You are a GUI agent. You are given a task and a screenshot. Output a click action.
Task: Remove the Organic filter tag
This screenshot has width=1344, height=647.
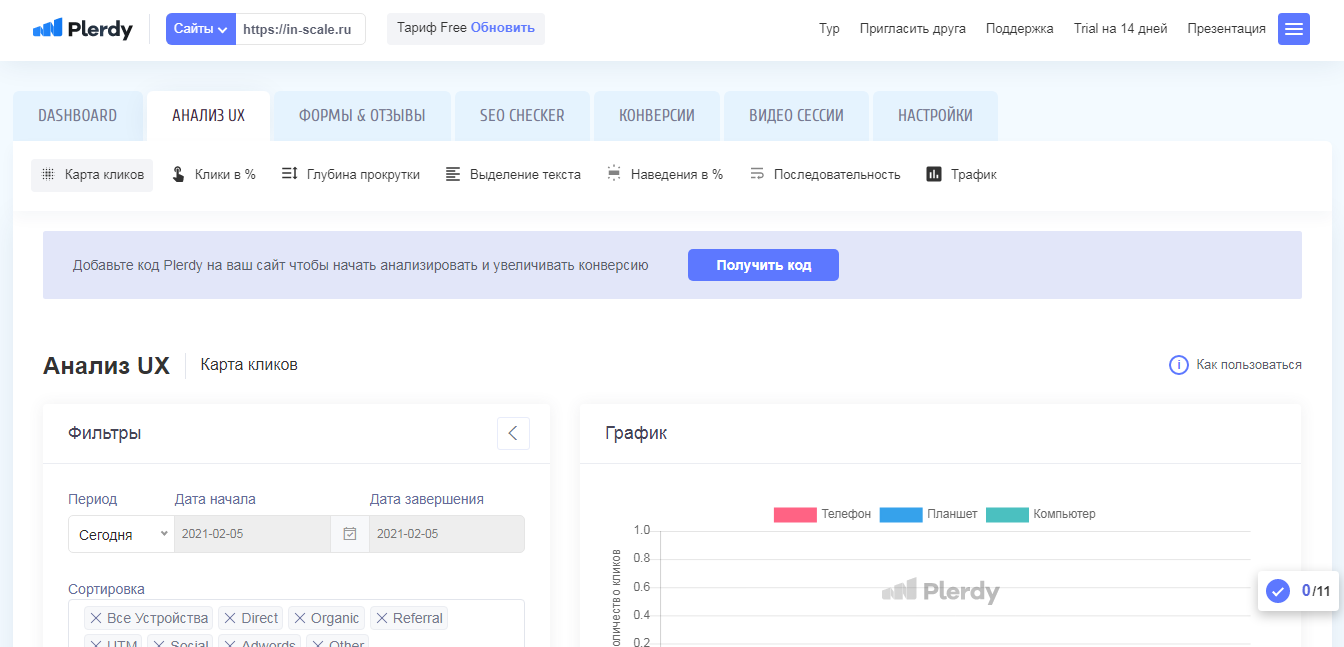pyautogui.click(x=299, y=618)
